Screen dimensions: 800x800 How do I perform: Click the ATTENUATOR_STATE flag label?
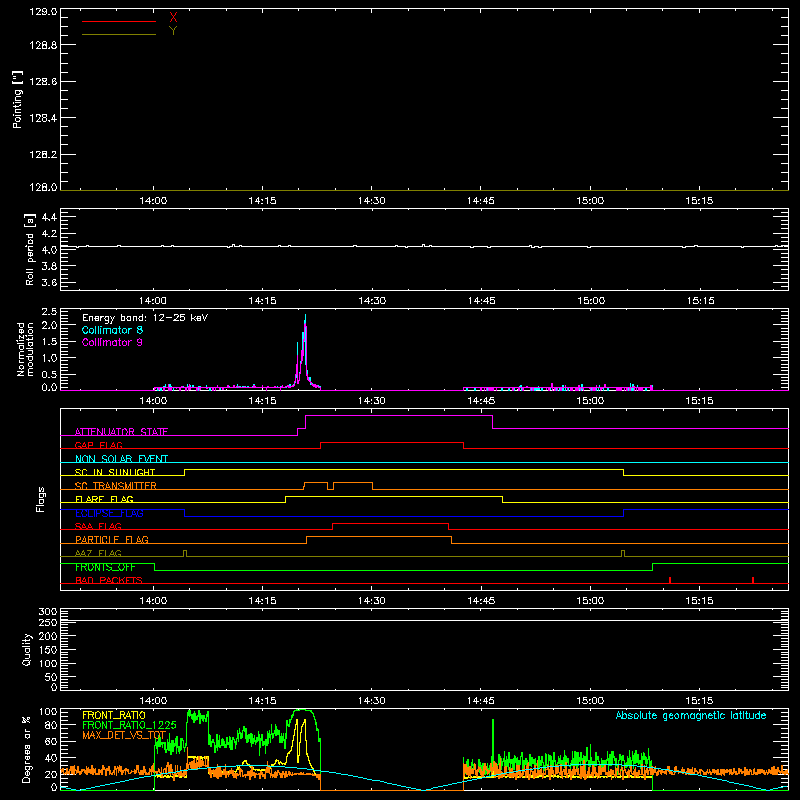(121, 432)
